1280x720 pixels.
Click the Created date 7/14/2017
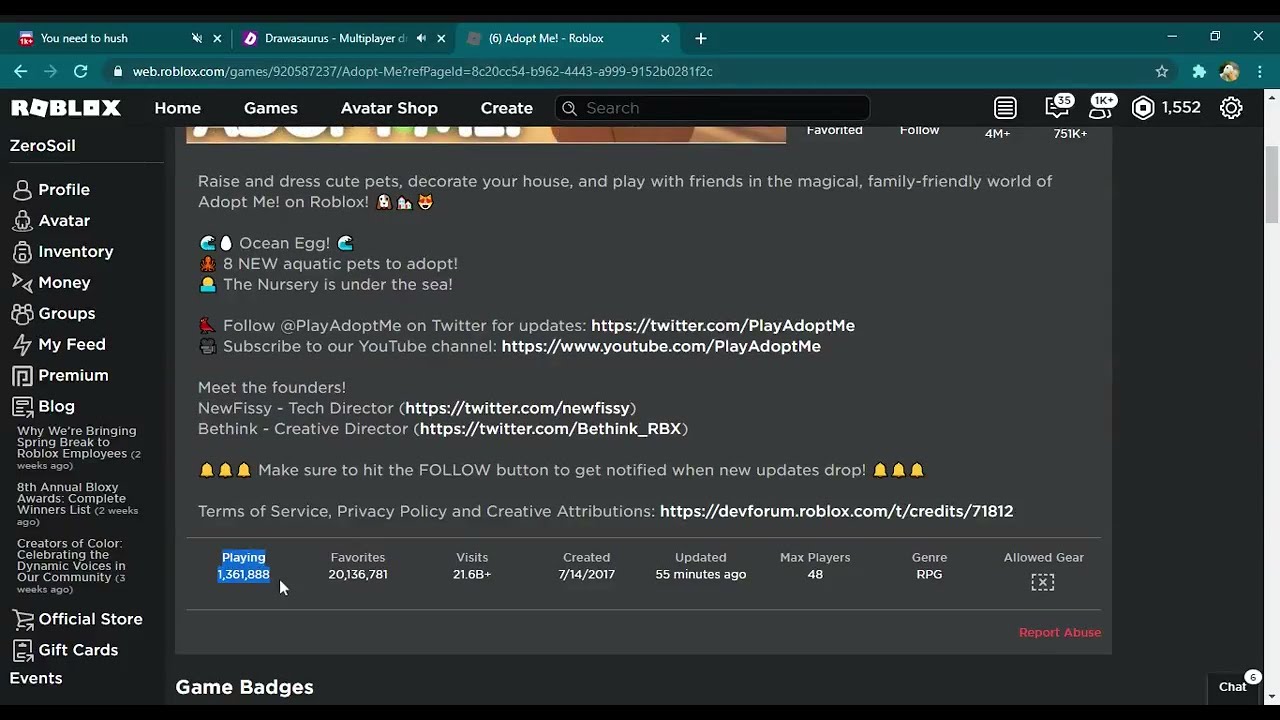tap(586, 575)
